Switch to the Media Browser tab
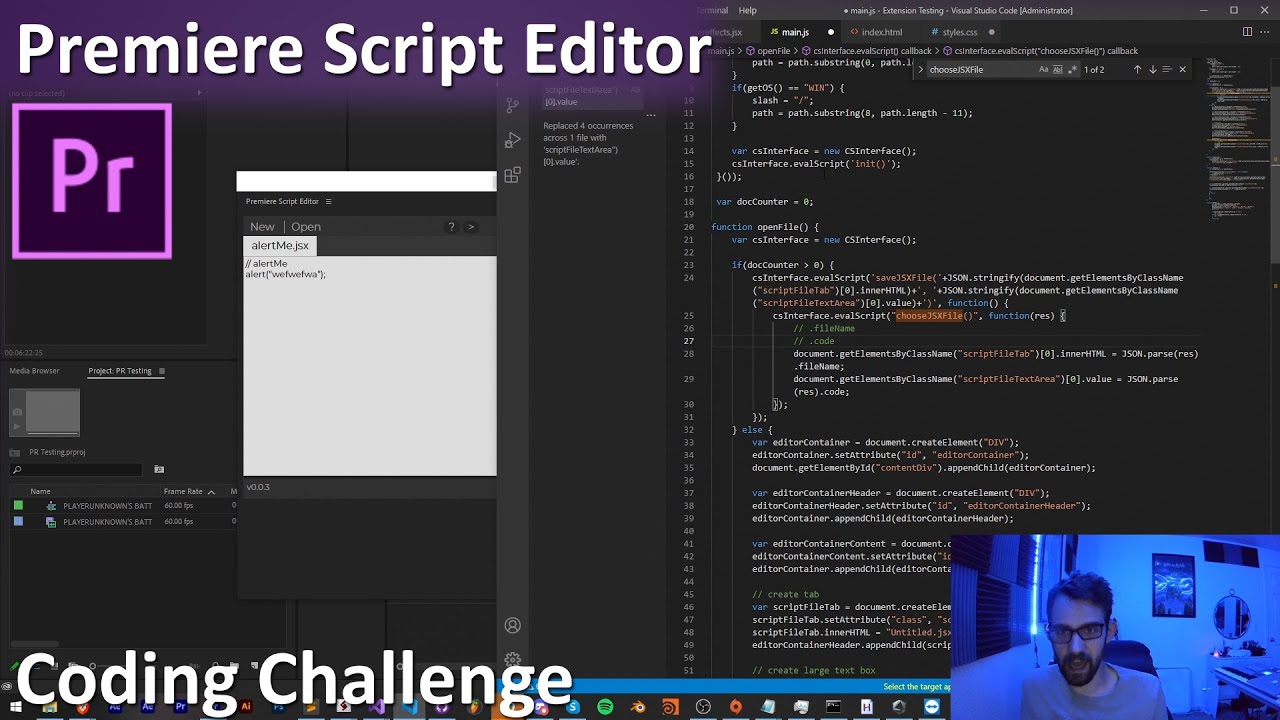1280x720 pixels. (35, 371)
